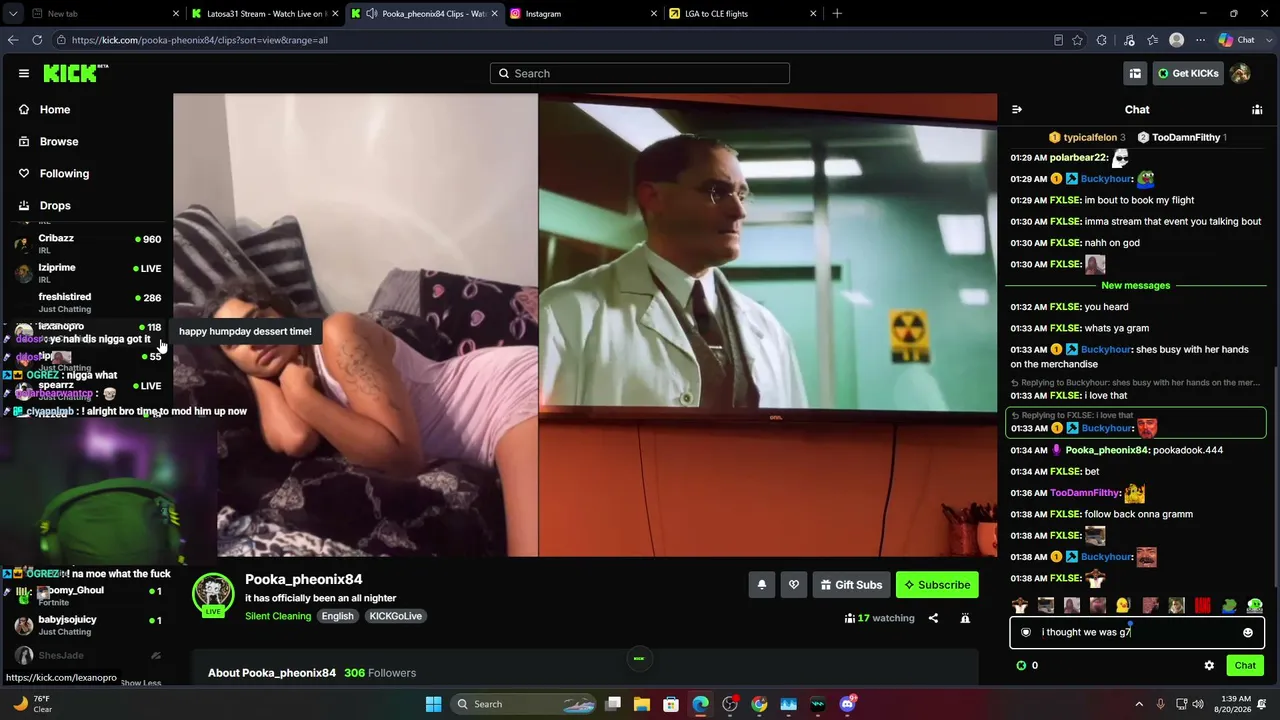The image size is (1280, 720).
Task: Open File Explorer from taskbar
Action: coord(642,704)
